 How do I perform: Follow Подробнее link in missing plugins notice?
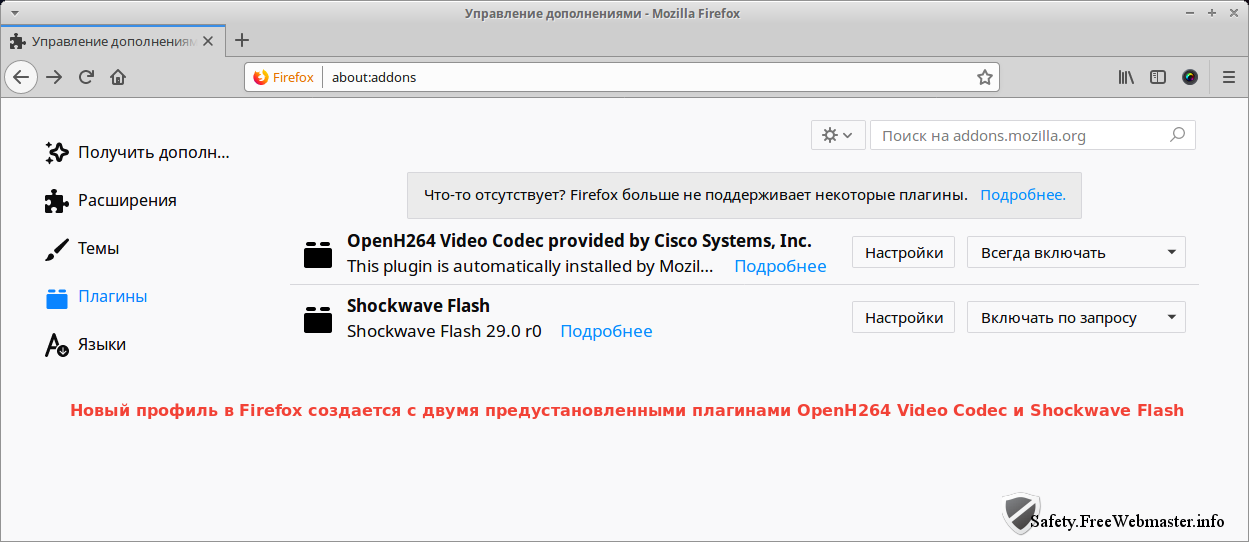click(x=1023, y=195)
